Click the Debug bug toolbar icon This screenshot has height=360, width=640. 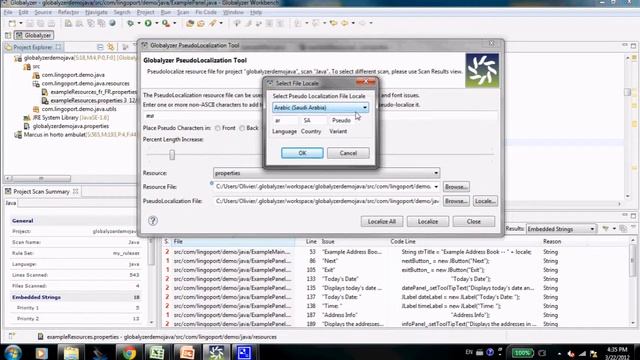130,23
